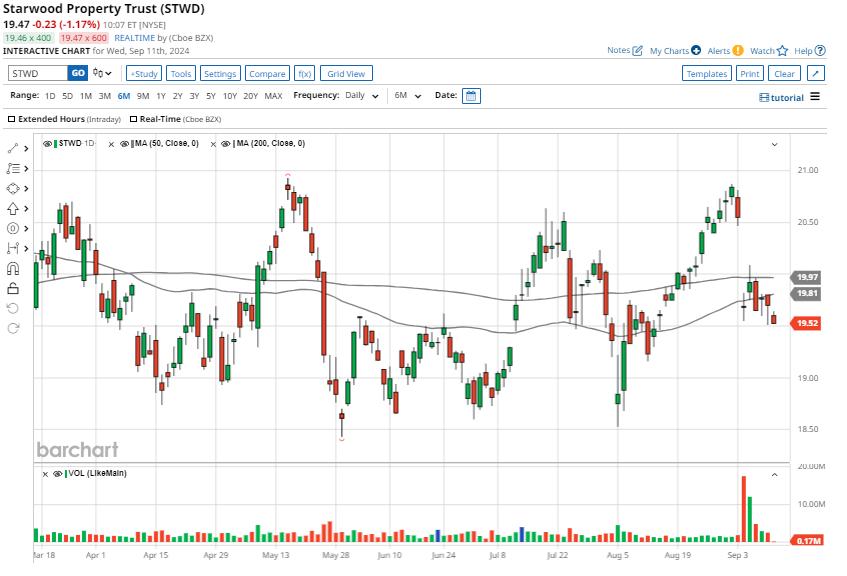This screenshot has width=847, height=576.
Task: Add chart to My Charts plus icon
Action: (x=696, y=50)
